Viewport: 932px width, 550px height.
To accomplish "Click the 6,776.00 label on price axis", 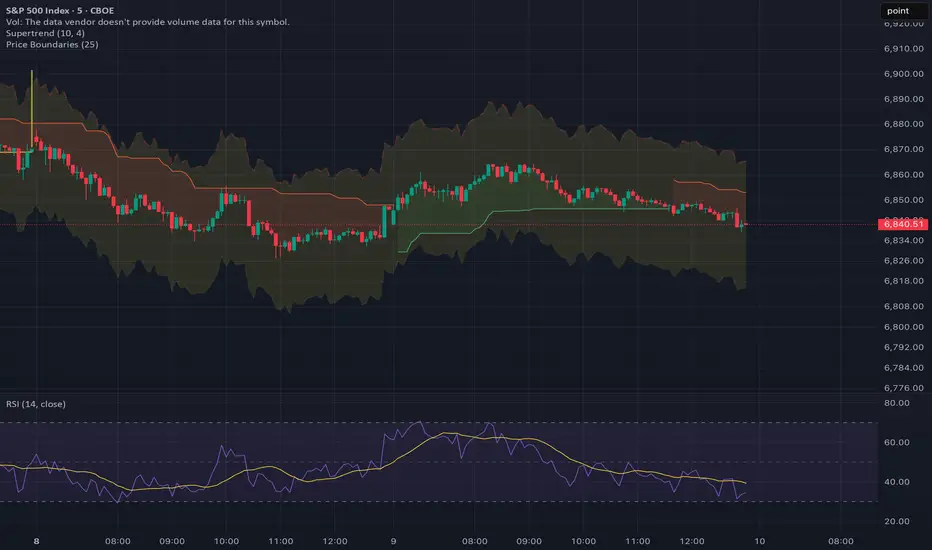I will tap(902, 388).
